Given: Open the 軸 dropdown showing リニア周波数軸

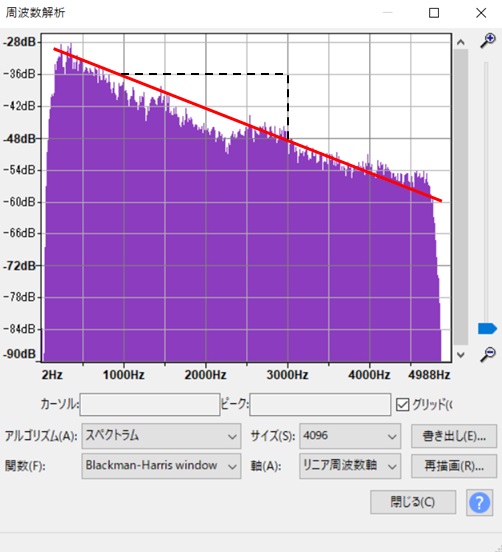Looking at the screenshot, I should (x=350, y=466).
